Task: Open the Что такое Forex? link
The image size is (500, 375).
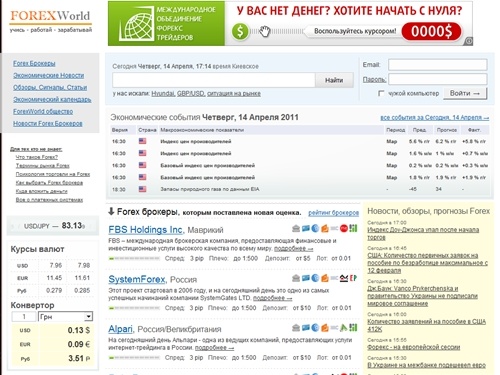Action: pos(37,157)
